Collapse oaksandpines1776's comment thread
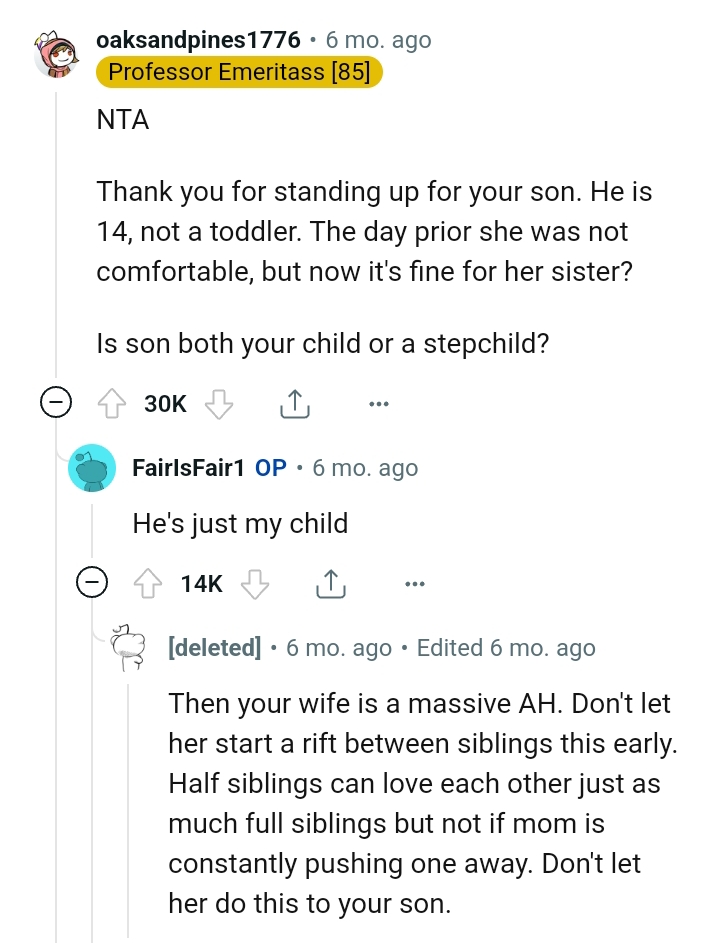The height and width of the screenshot is (943, 720). 56,404
